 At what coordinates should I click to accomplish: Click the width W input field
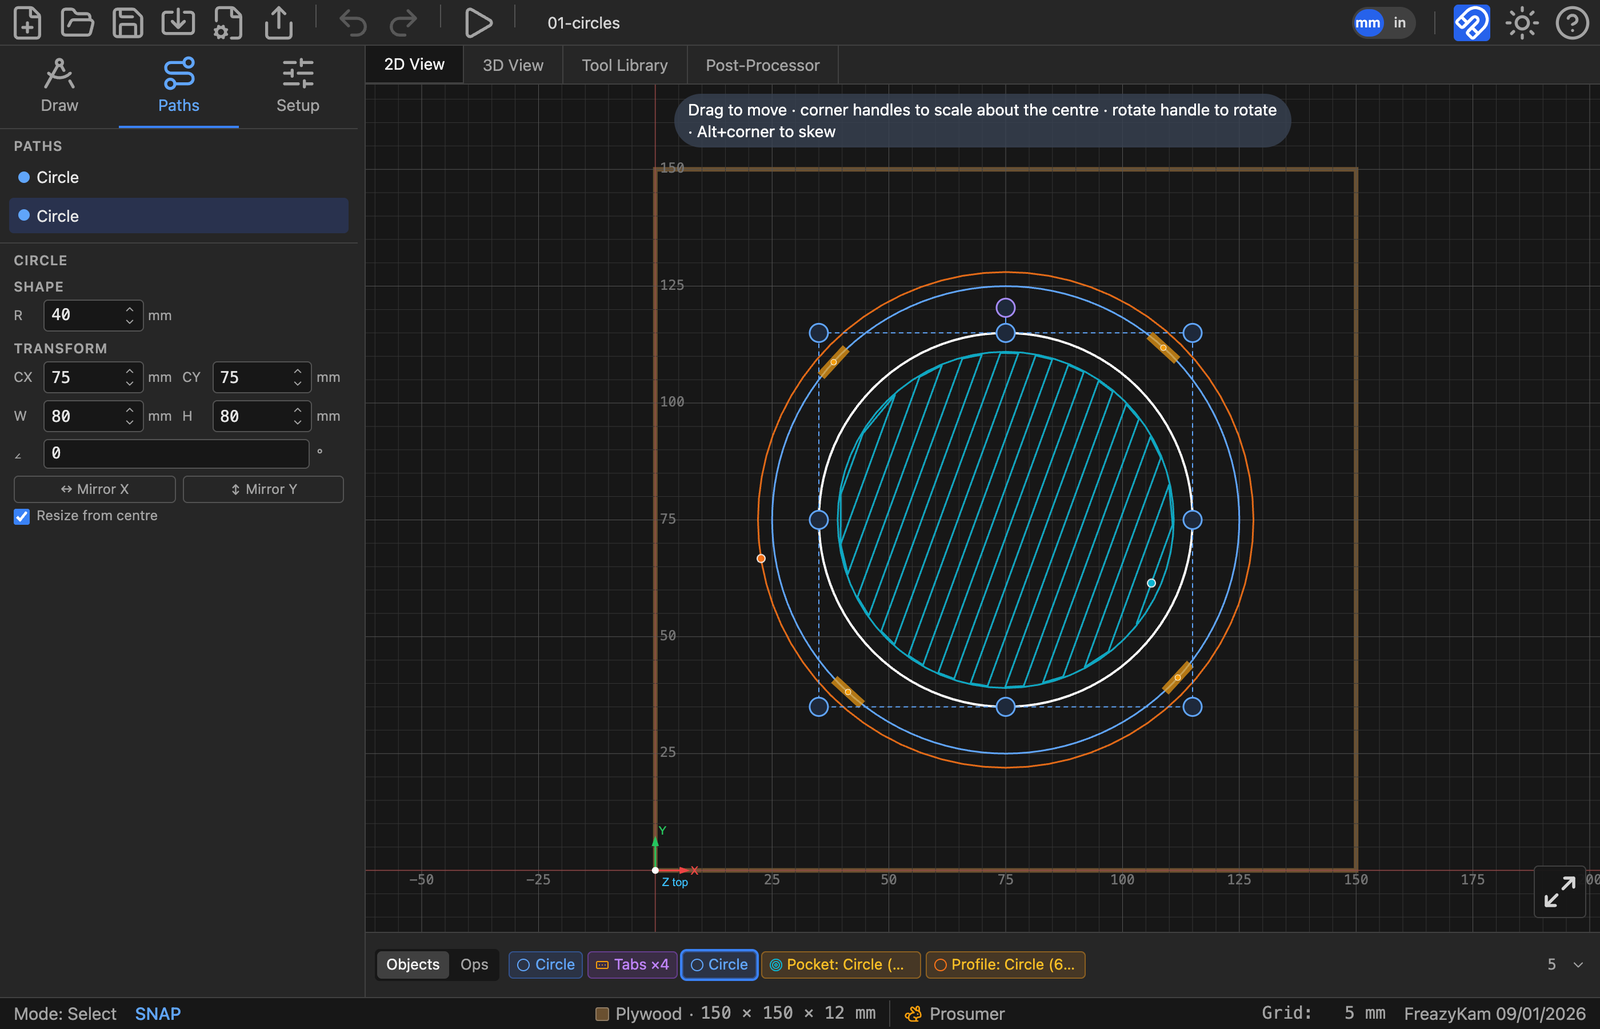tap(93, 416)
